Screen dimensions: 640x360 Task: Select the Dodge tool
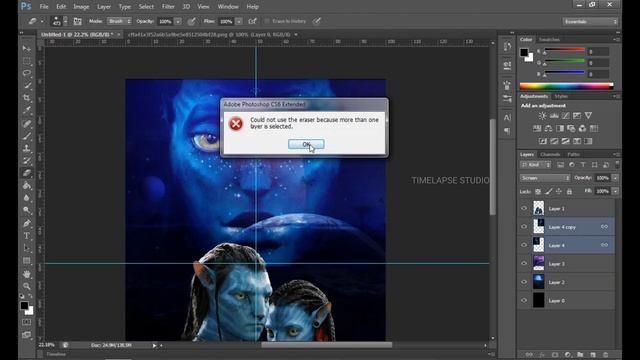tap(27, 210)
